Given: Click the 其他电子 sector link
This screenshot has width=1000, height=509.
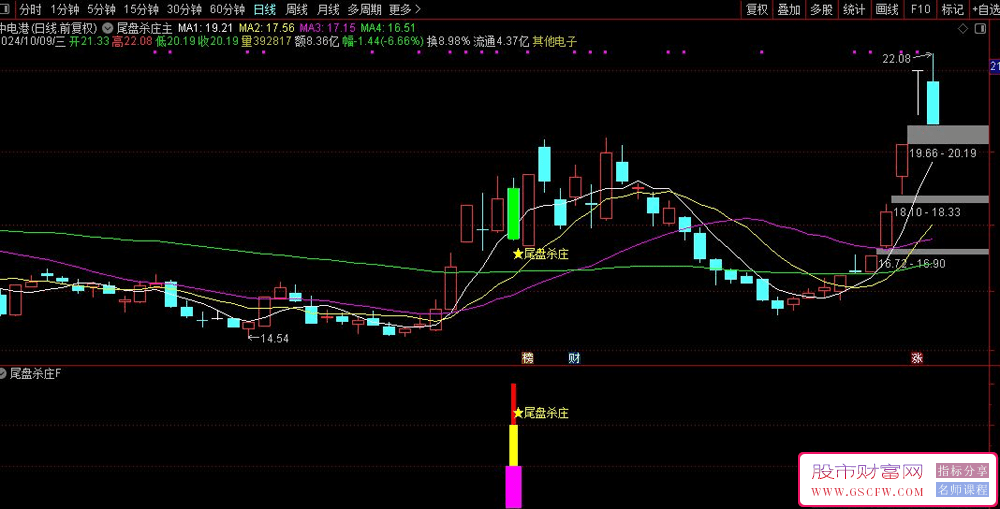Looking at the screenshot, I should pyautogui.click(x=555, y=41).
